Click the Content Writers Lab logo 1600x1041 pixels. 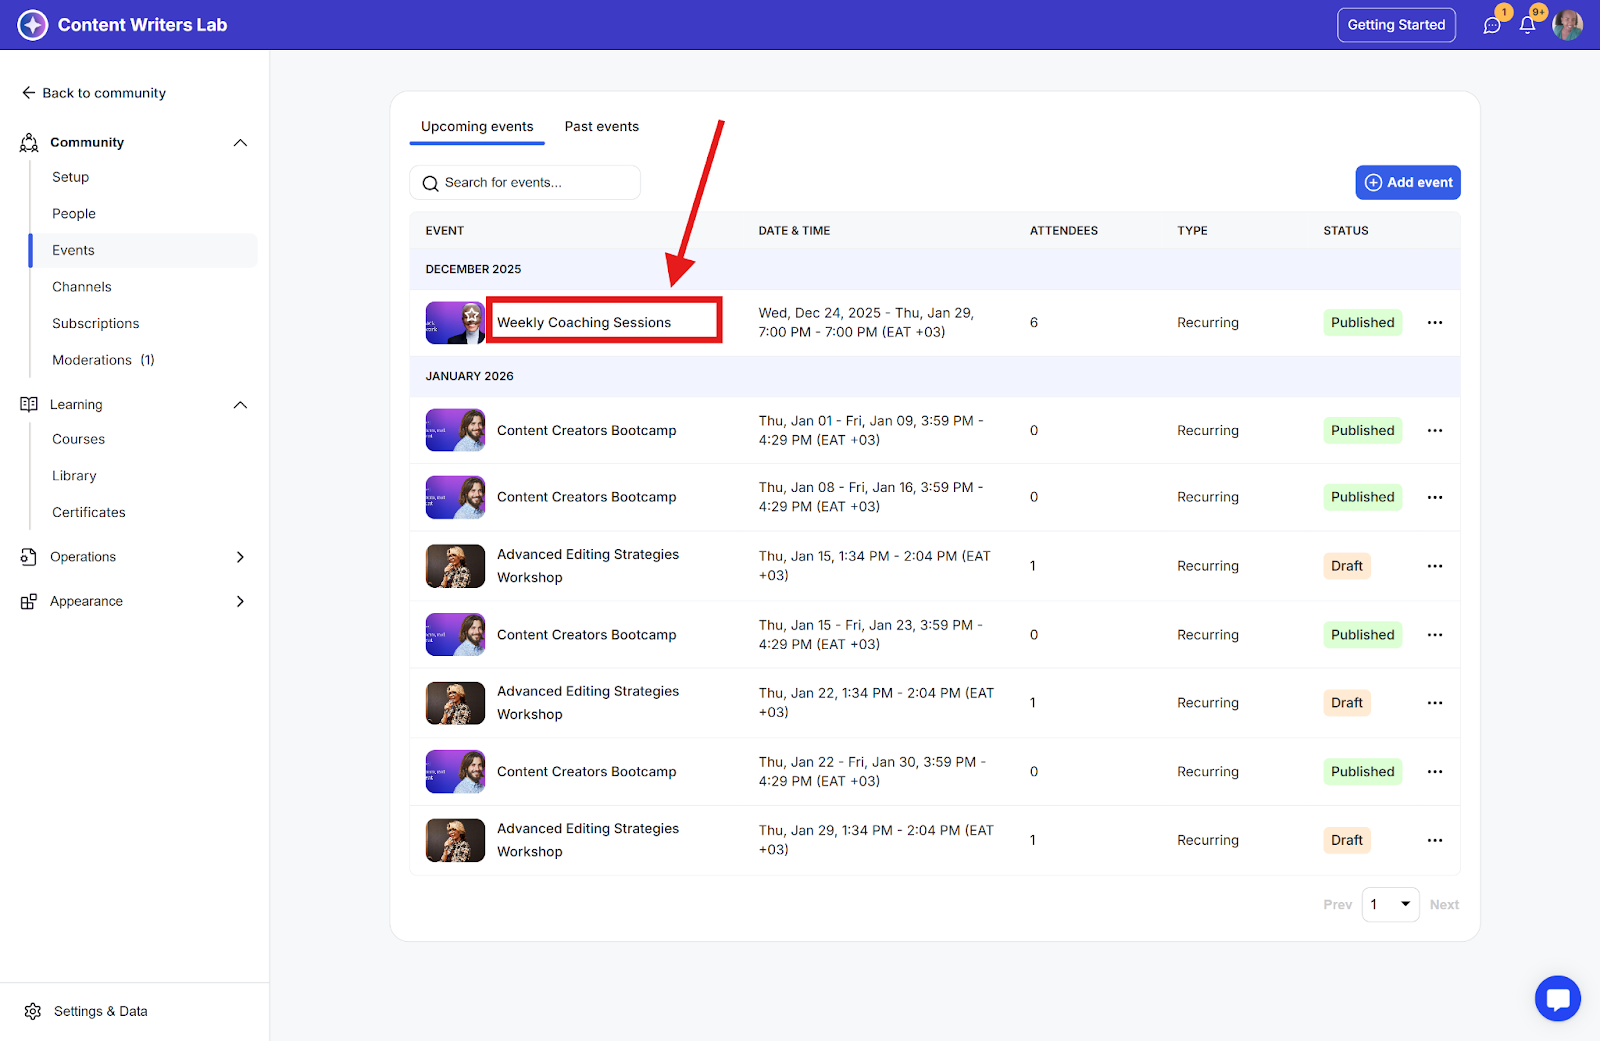coord(33,25)
